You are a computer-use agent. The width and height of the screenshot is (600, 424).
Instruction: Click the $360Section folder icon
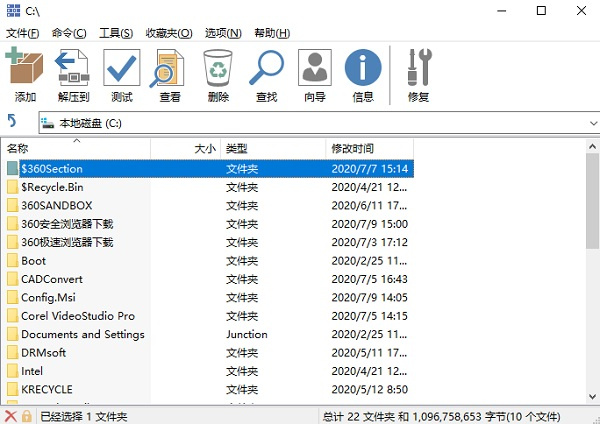pyautogui.click(x=12, y=168)
